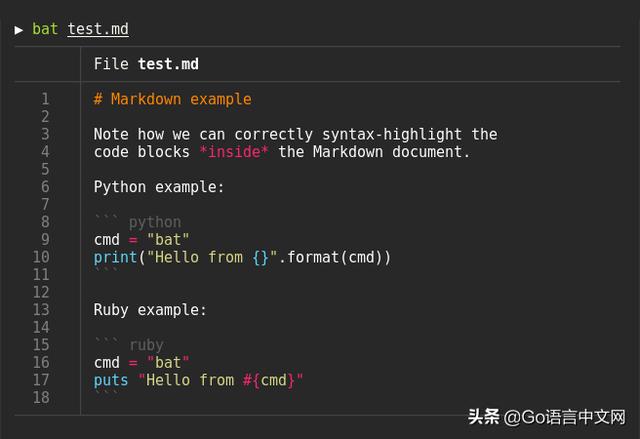Click the word syntax-highlight on line 3

coord(392,134)
